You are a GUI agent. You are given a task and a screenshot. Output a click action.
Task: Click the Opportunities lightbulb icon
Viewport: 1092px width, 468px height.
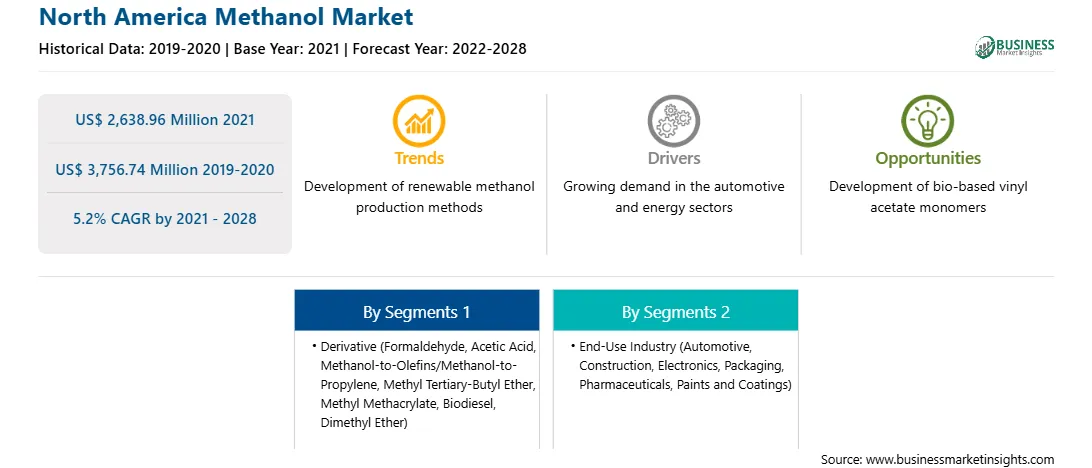coord(928,120)
